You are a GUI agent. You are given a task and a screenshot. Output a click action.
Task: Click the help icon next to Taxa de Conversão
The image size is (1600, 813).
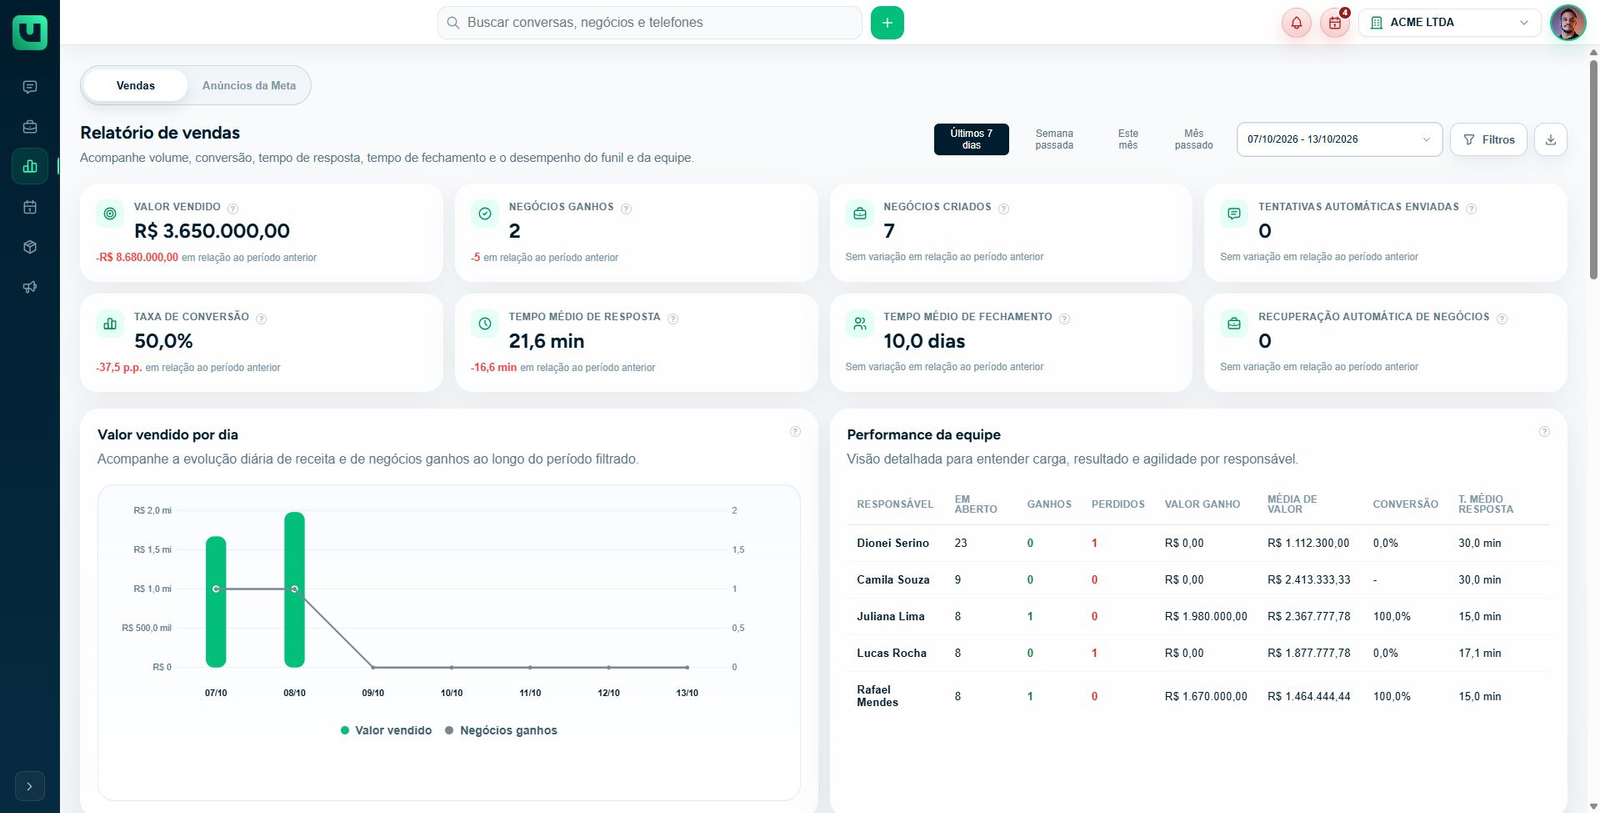[x=261, y=318]
